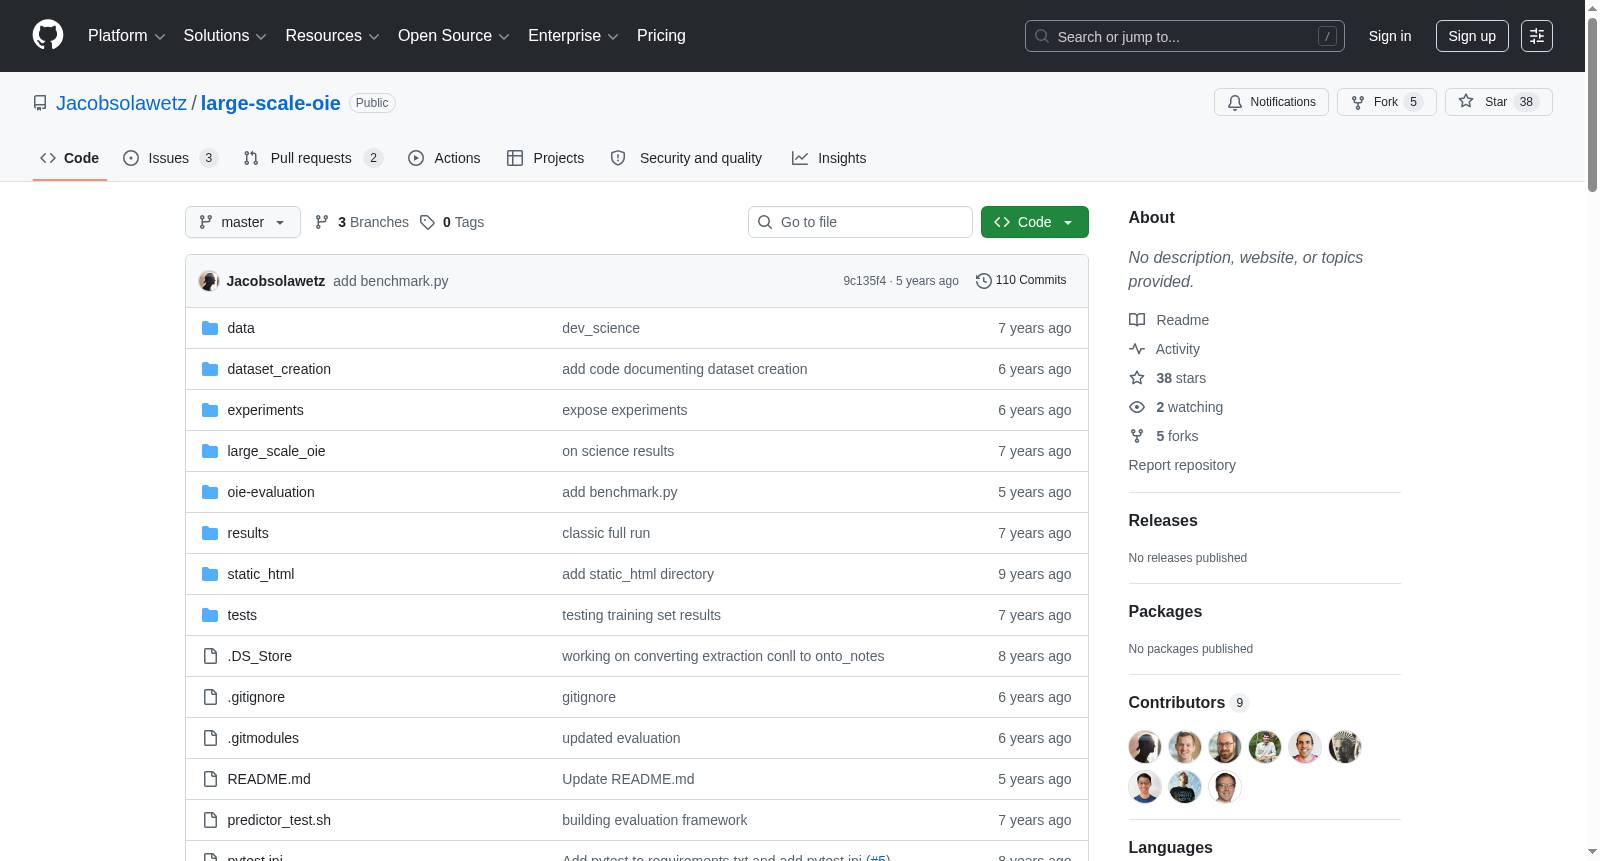Screen dimensions: 1600x861
Task: Open the Security and quality tab
Action: tap(687, 158)
